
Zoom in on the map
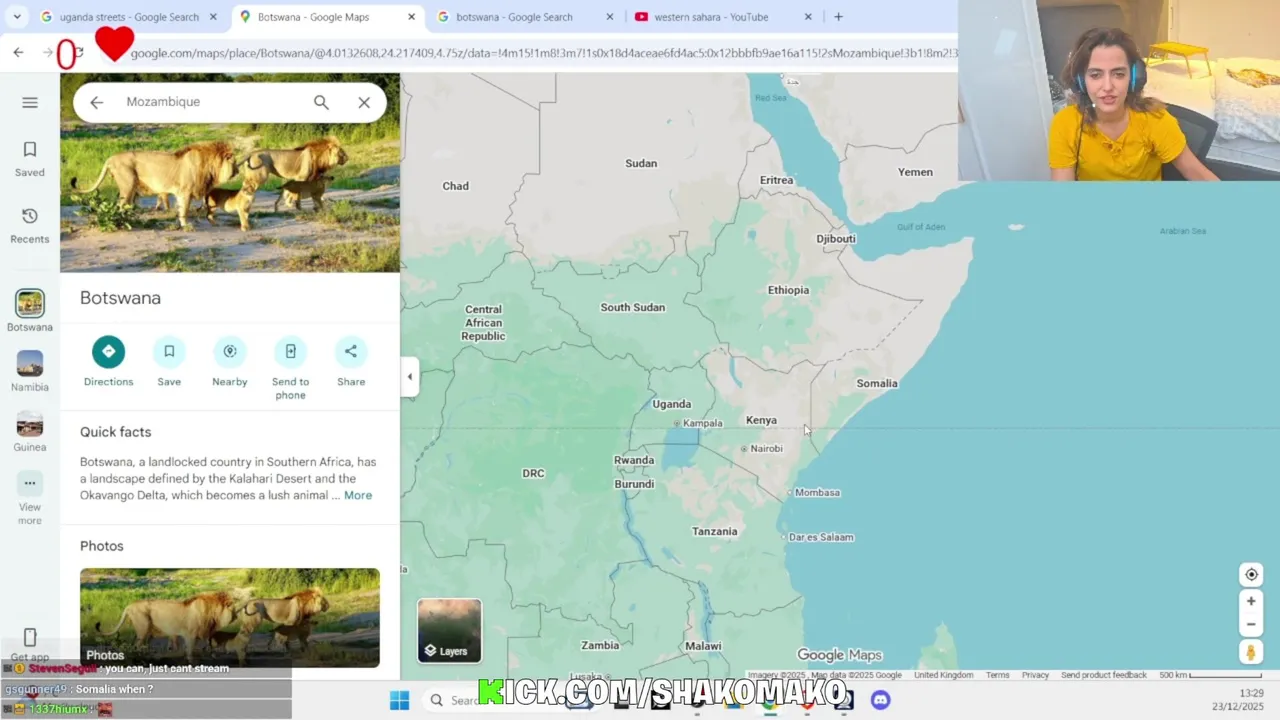pyautogui.click(x=1251, y=601)
